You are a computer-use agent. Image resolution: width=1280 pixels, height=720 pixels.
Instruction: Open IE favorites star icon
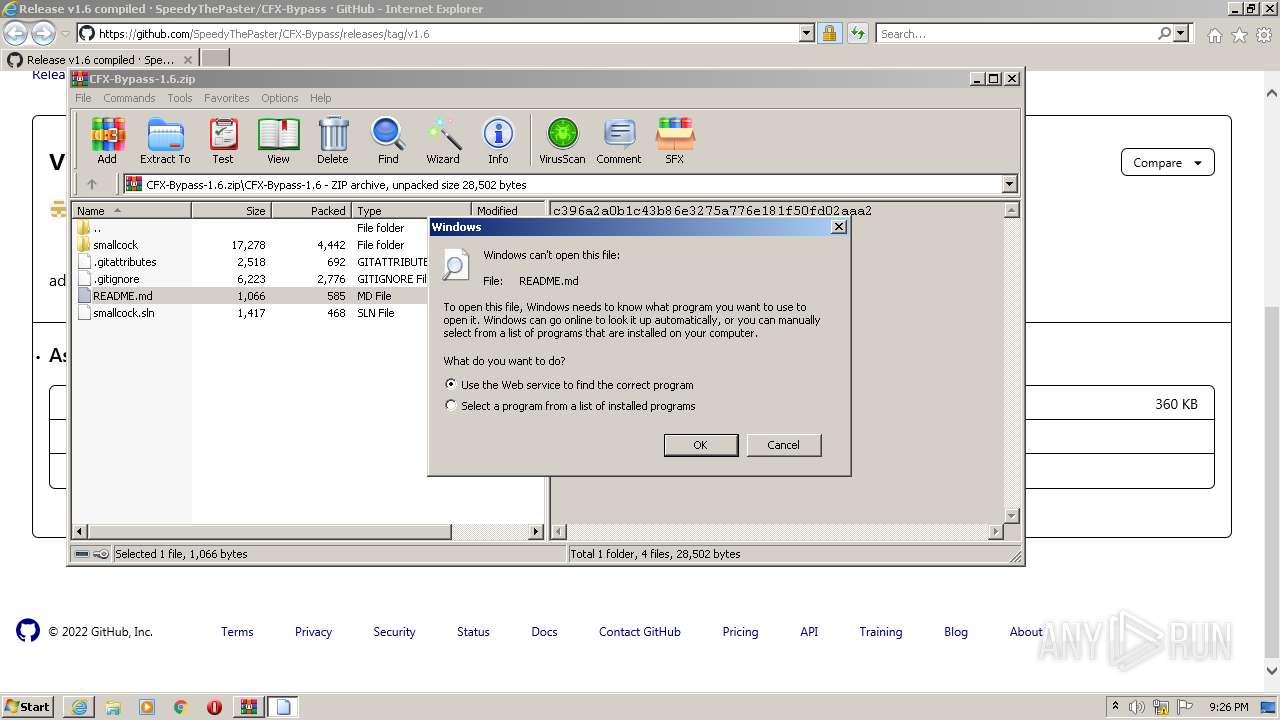pos(1239,35)
